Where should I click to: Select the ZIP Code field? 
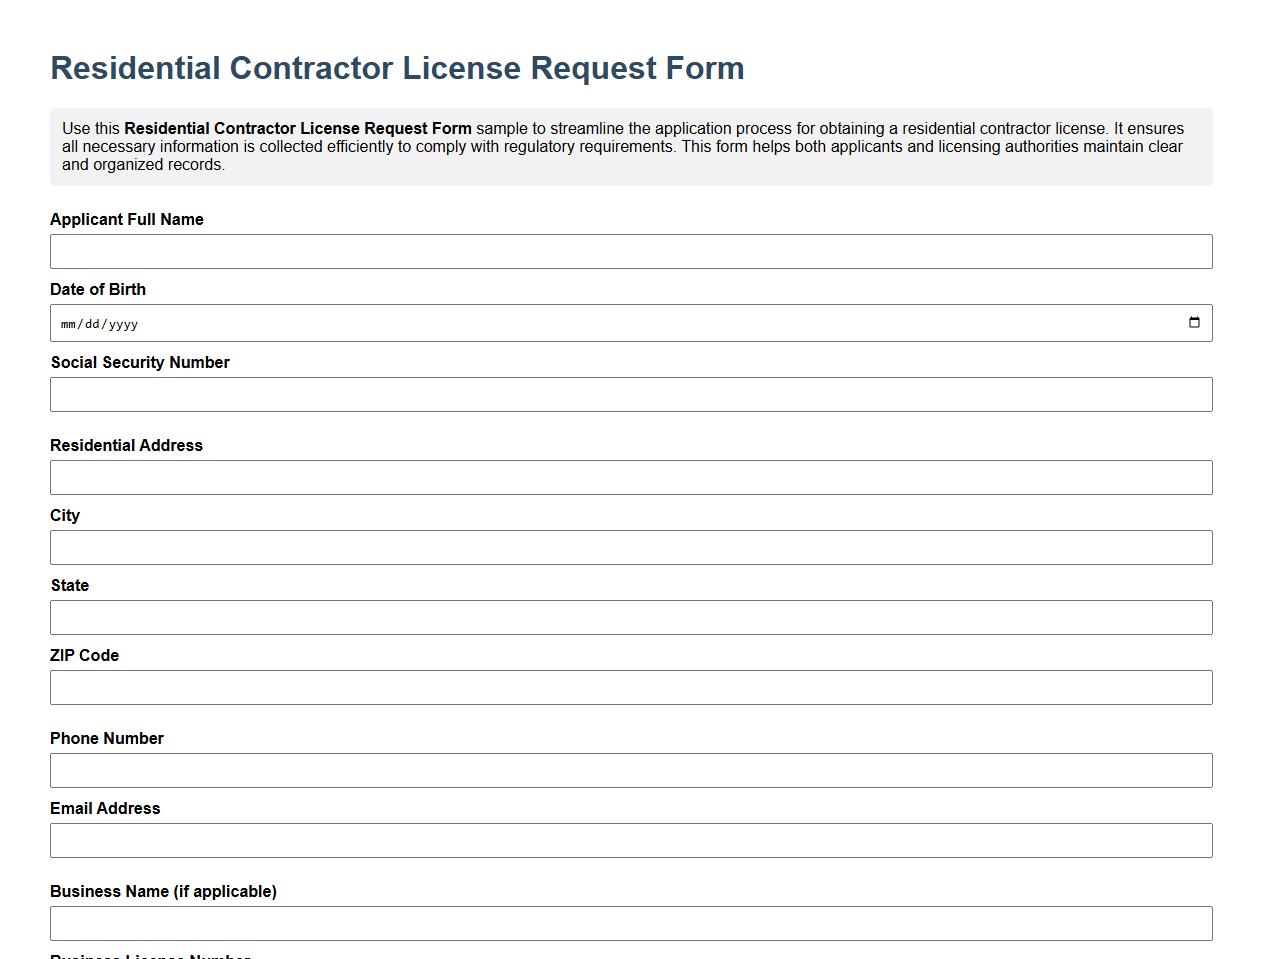point(630,687)
